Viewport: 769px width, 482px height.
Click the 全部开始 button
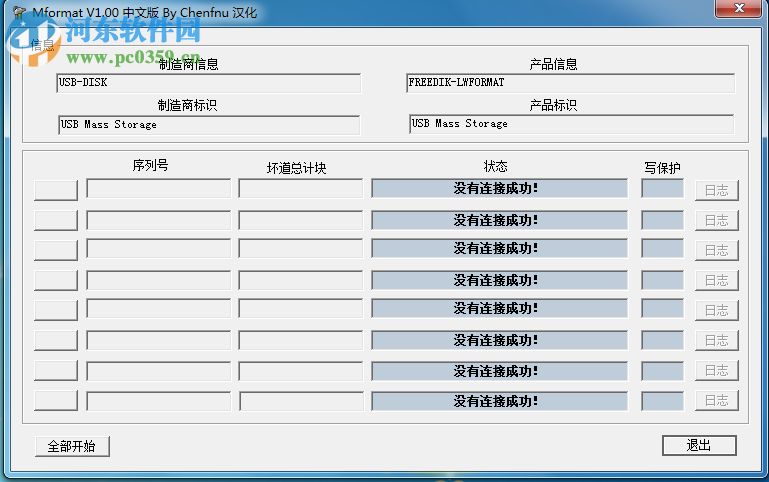(72, 446)
